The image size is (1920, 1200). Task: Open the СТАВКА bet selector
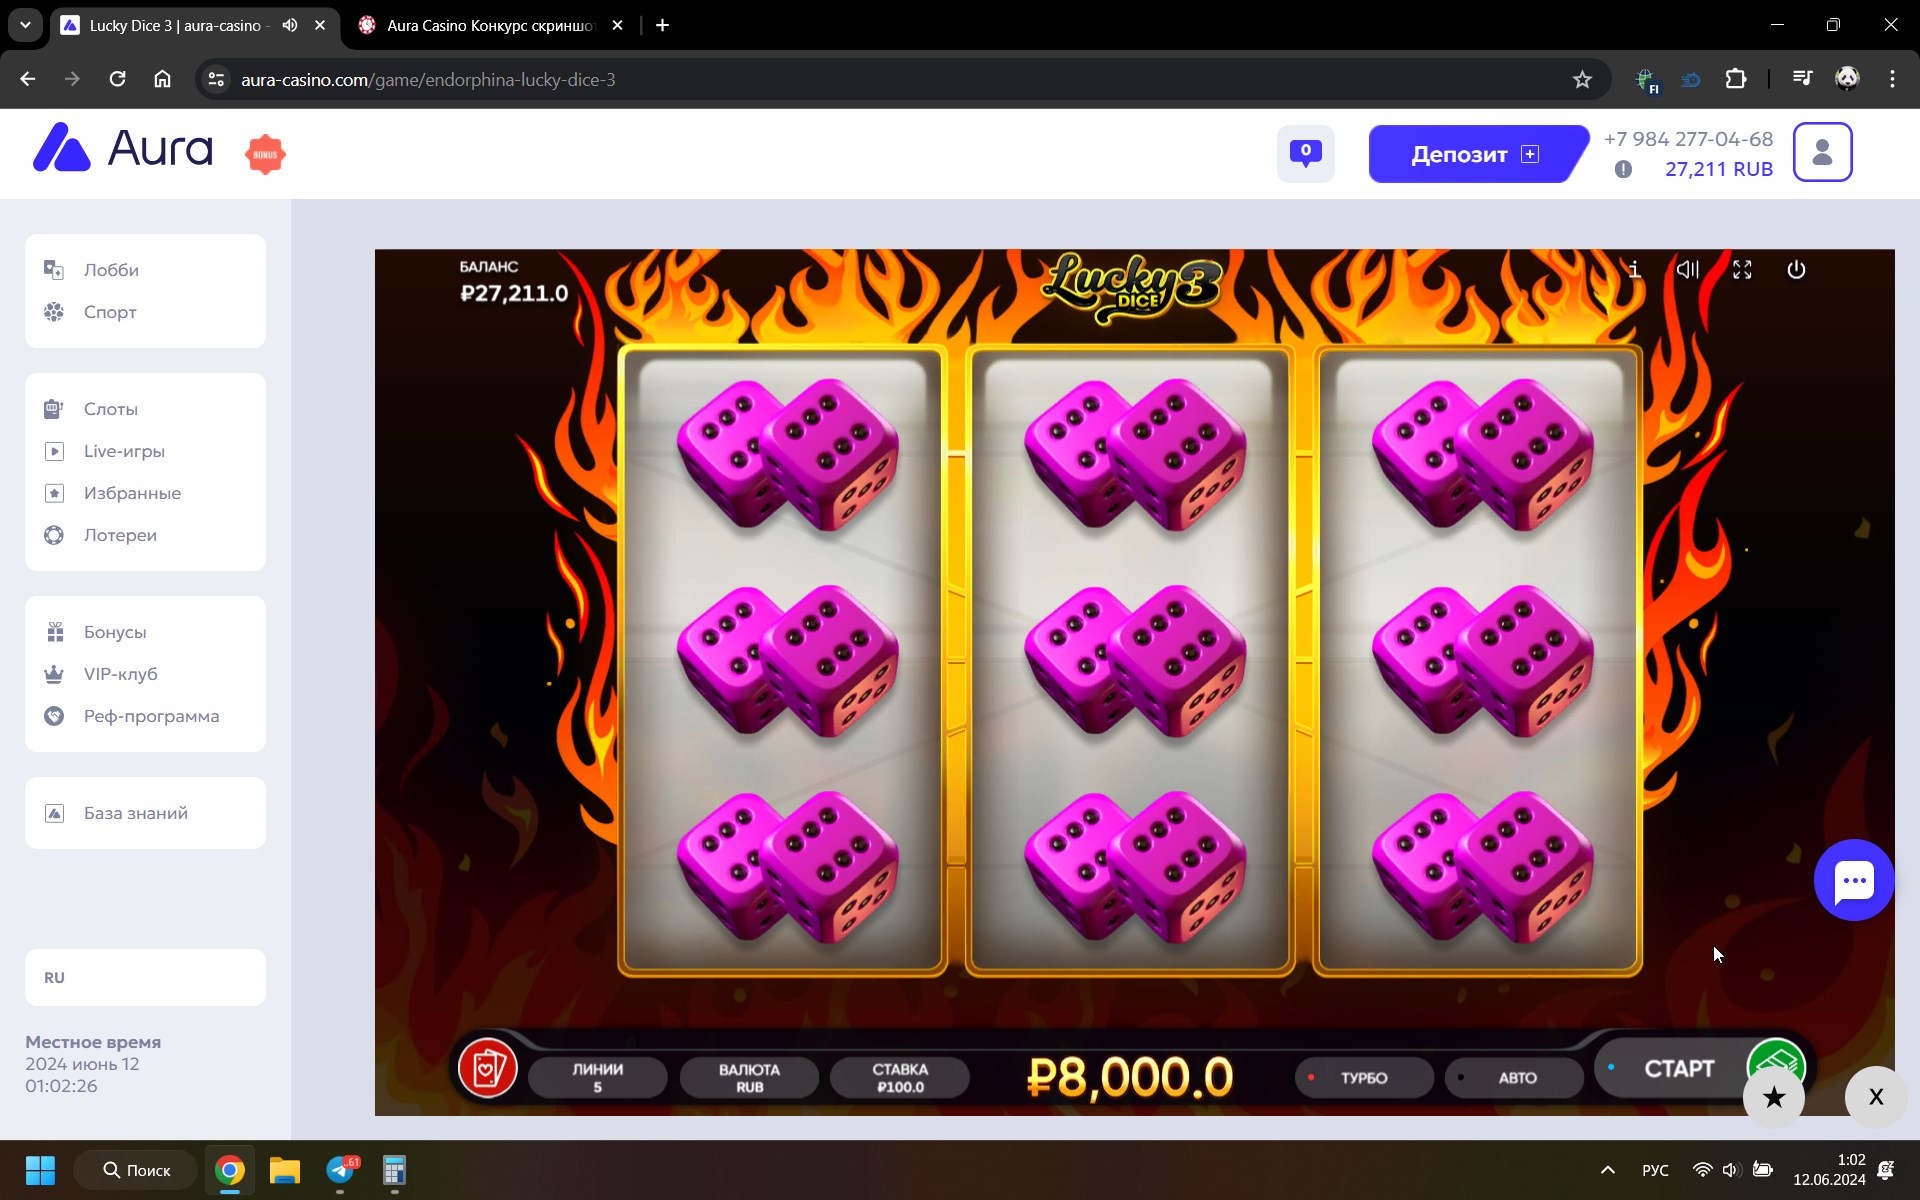900,1078
